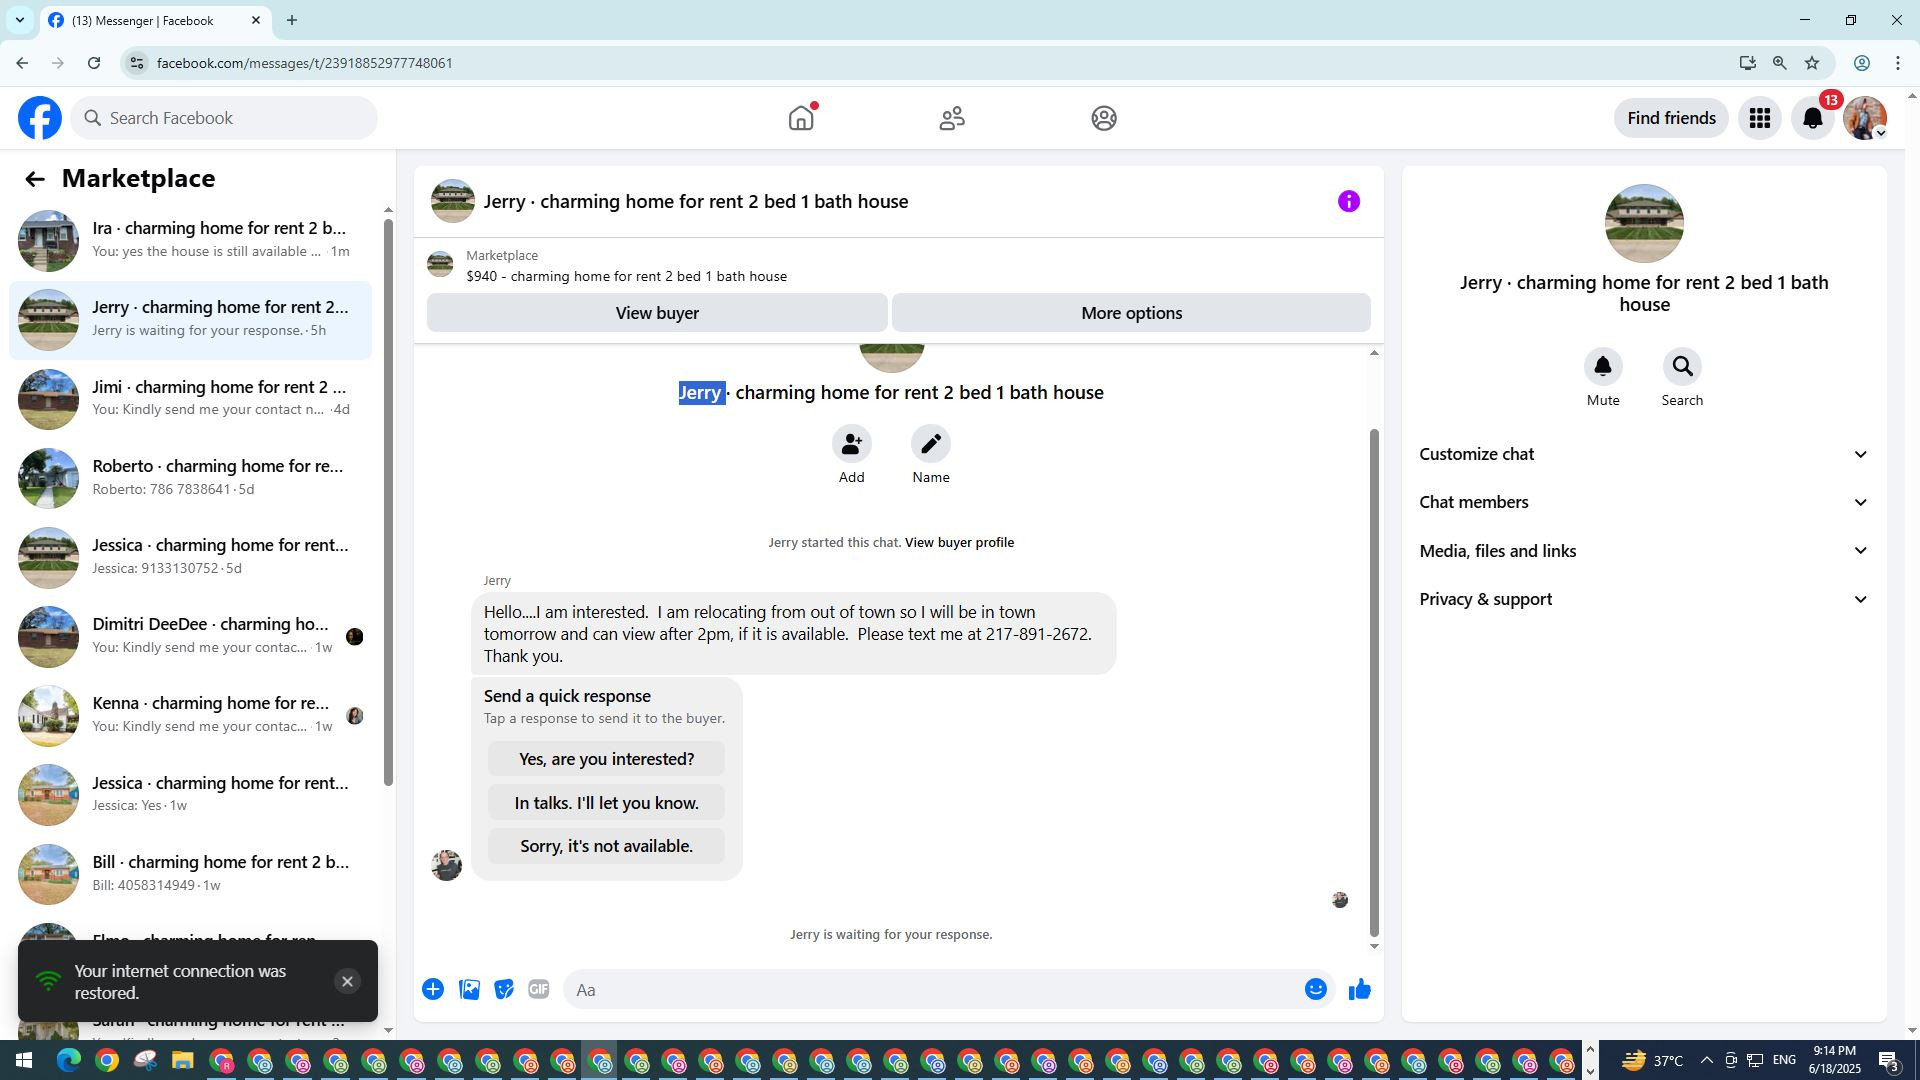Open the Windows notification center
The height and width of the screenshot is (1080, 1920).
pos(1888,1060)
